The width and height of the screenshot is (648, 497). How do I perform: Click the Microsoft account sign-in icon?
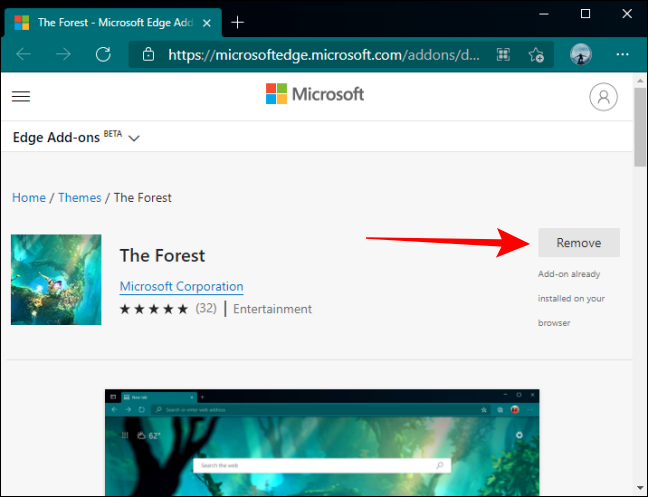602,96
